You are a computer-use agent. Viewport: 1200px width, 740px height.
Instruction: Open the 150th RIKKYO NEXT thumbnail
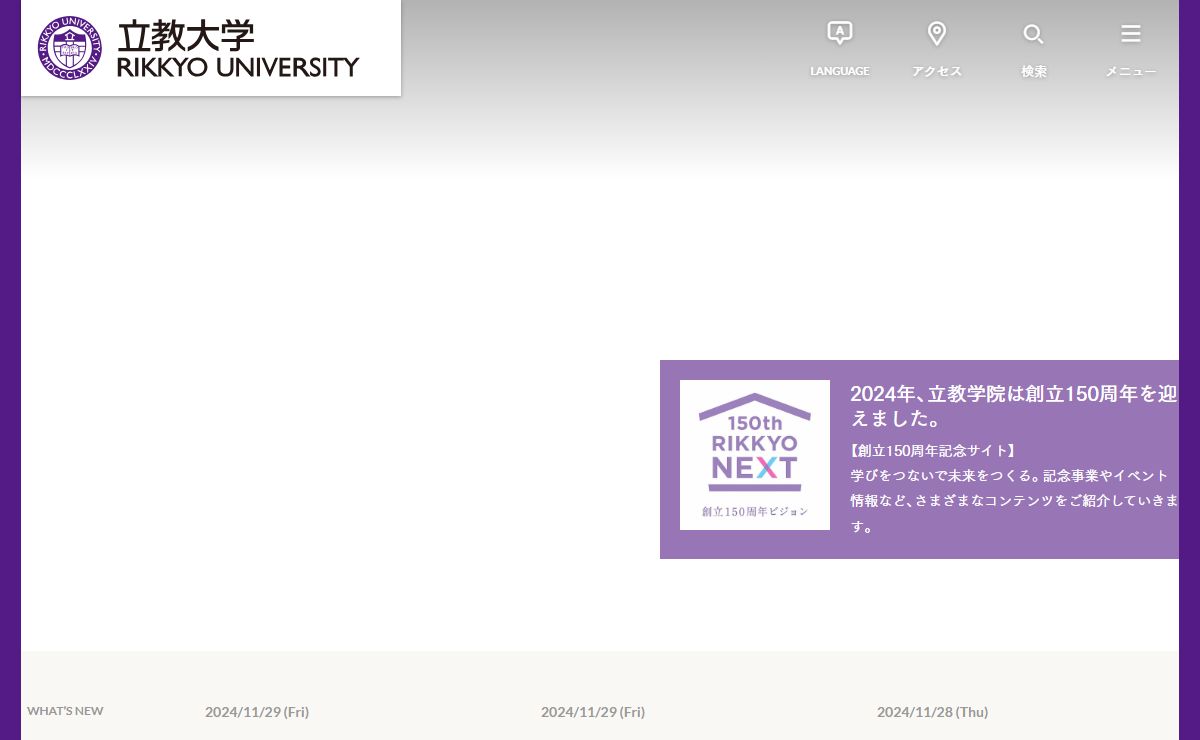pos(755,455)
